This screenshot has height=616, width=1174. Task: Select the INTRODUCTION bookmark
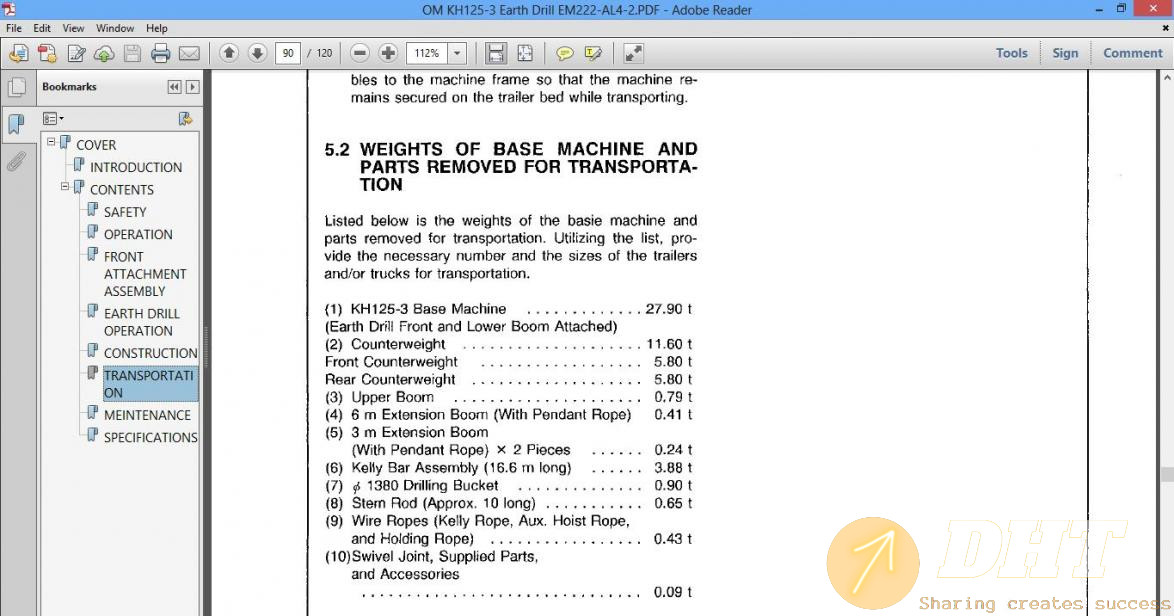click(136, 167)
